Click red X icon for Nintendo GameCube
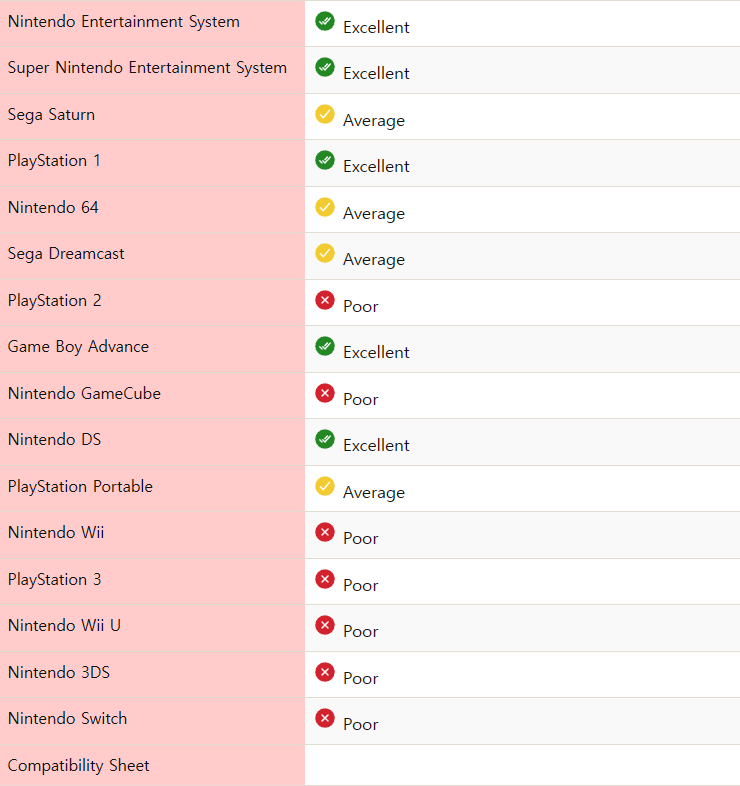This screenshot has height=786, width=740. coord(325,393)
